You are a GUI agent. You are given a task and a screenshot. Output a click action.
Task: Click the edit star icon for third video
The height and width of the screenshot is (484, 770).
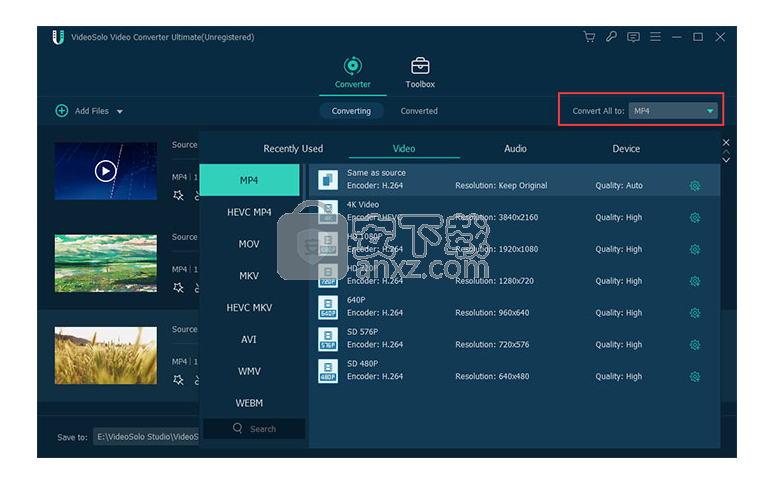[178, 380]
